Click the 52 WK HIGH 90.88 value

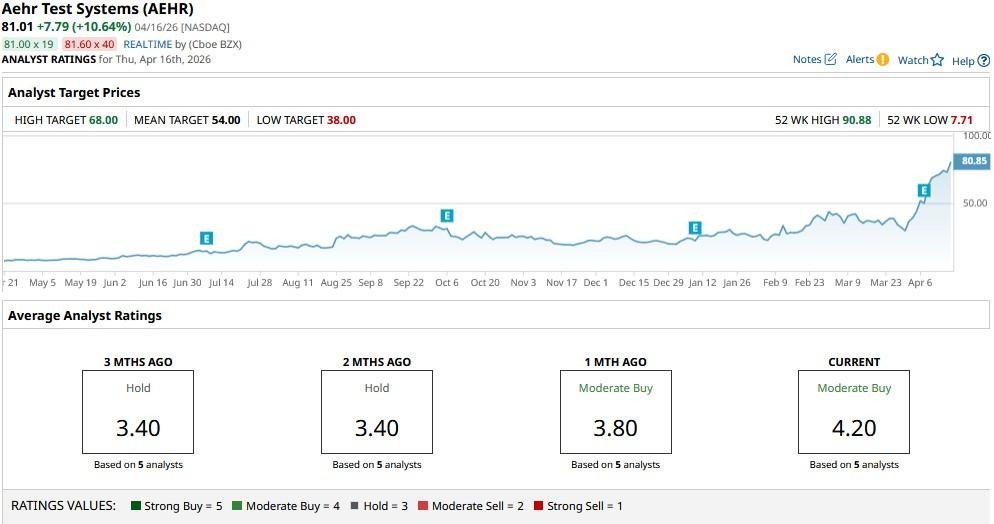(x=856, y=120)
